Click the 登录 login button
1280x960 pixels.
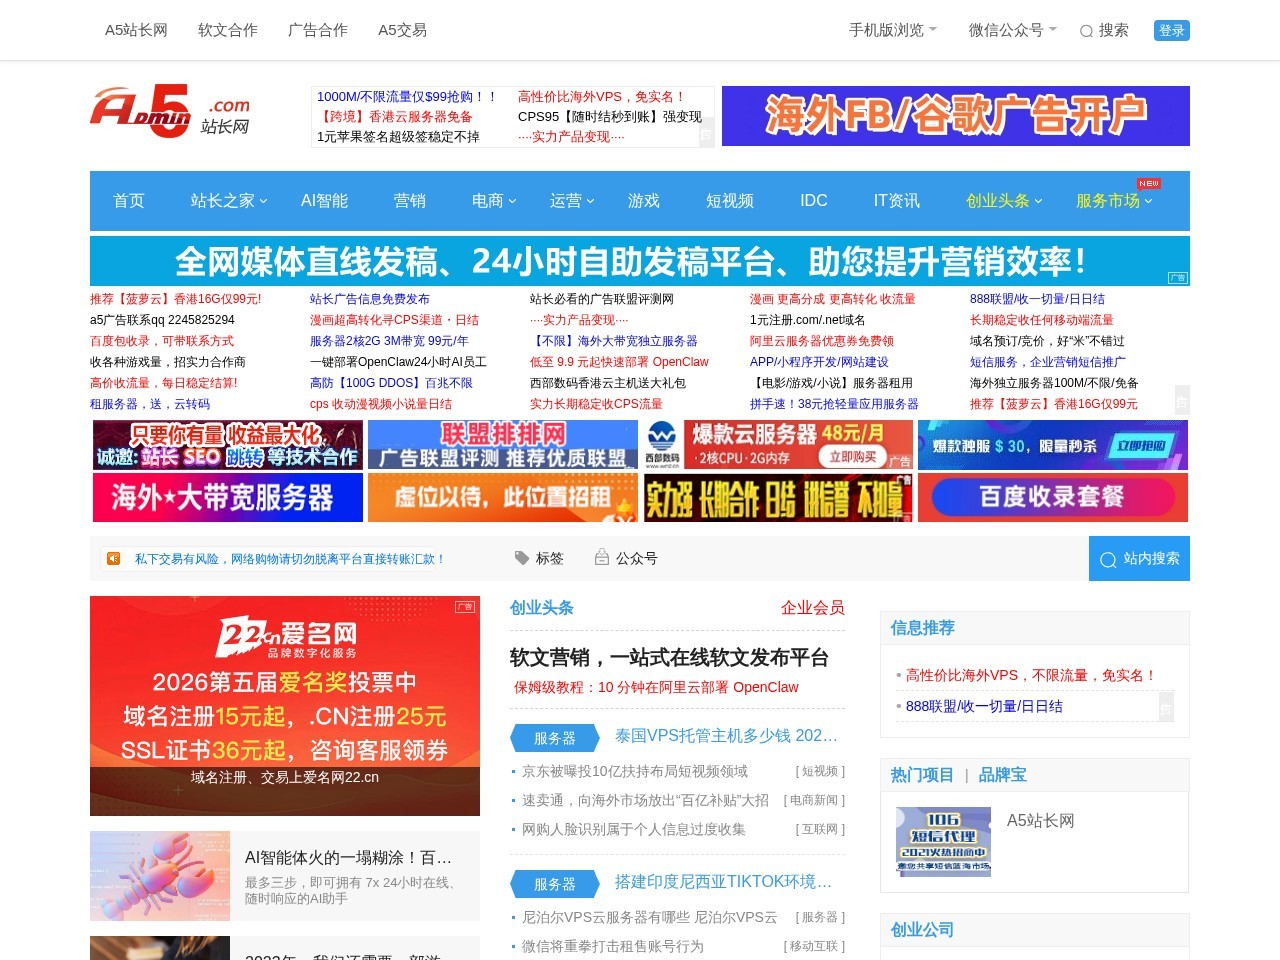point(1171,30)
